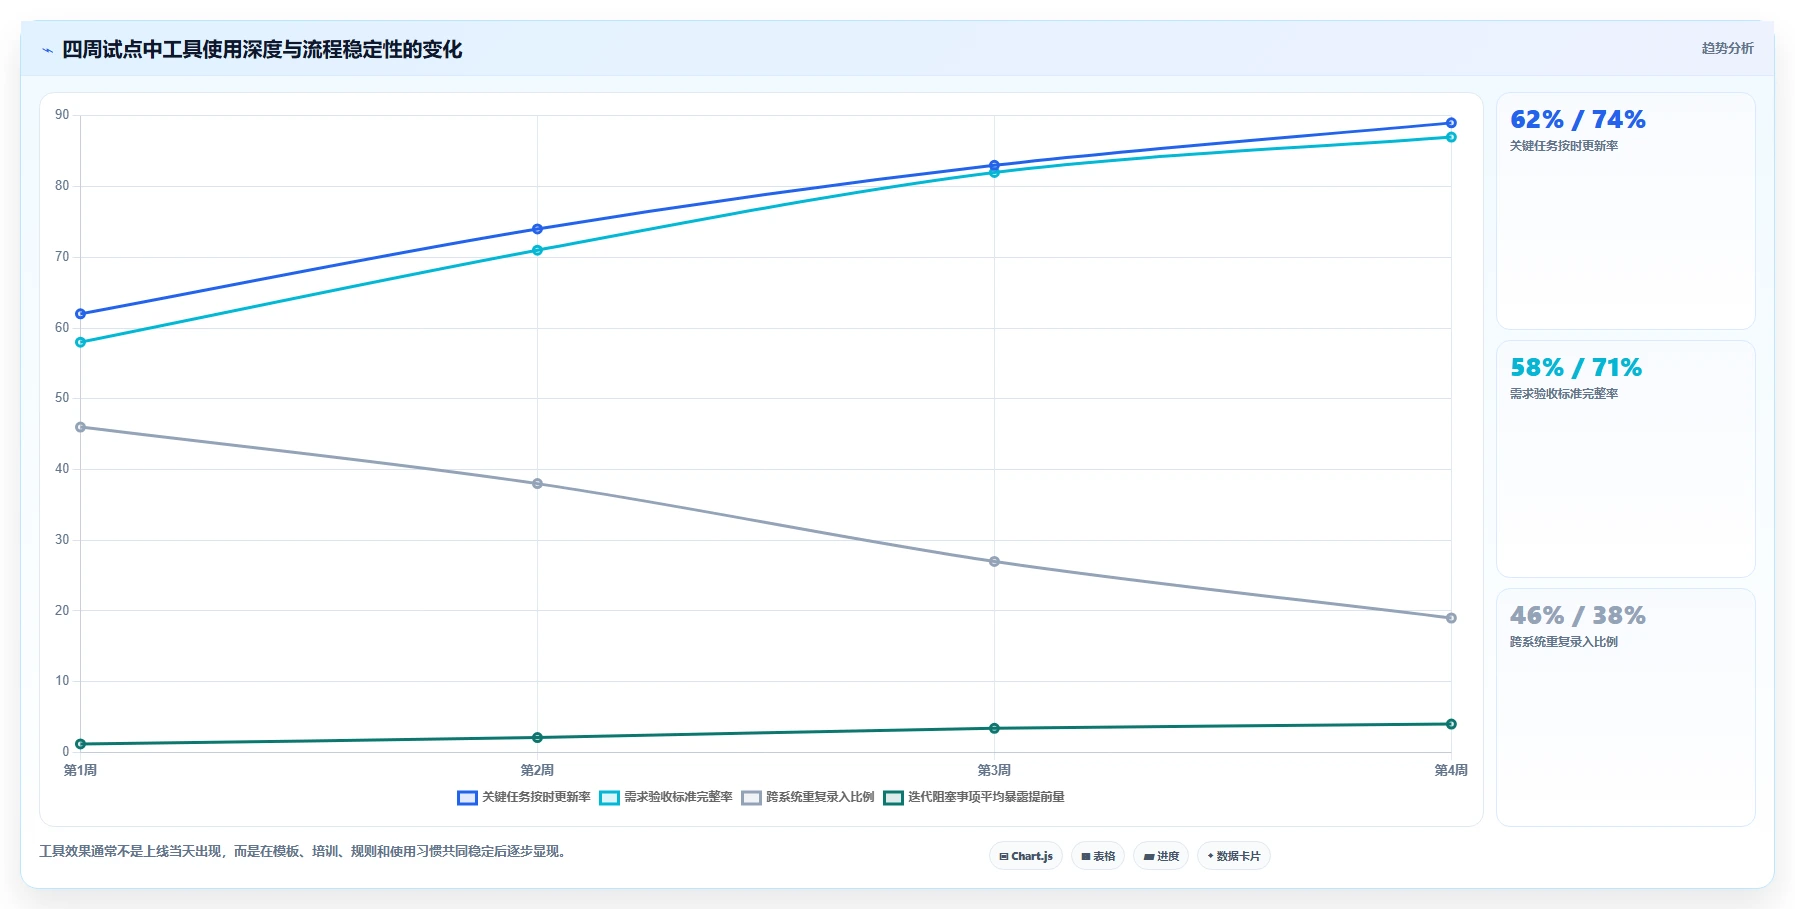Image resolution: width=1795 pixels, height=909 pixels.
Task: Click the 跨系统重复录入比例 card caption
Action: coord(1564,642)
